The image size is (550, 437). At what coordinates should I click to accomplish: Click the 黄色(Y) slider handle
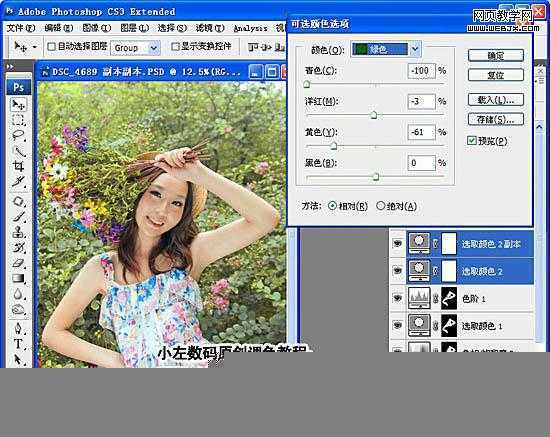click(x=334, y=146)
